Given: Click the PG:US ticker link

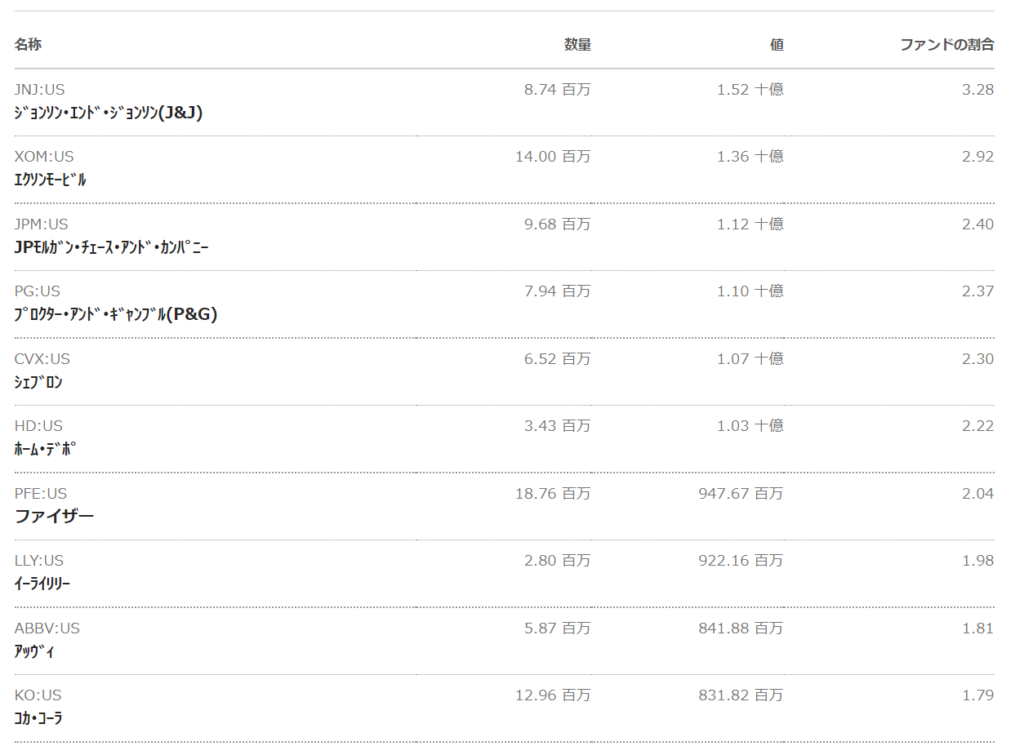Looking at the screenshot, I should (x=37, y=291).
